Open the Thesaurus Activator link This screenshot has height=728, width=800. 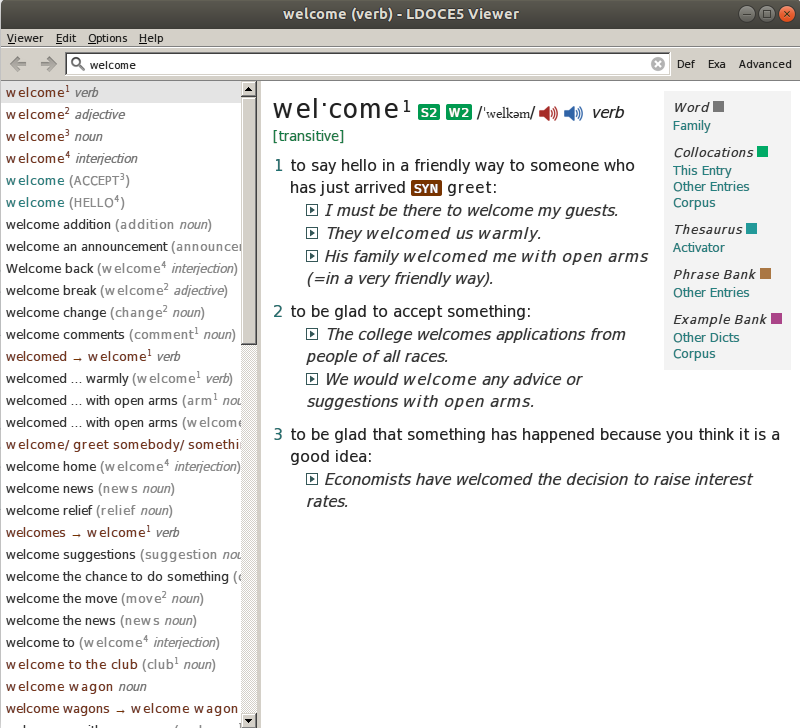[x=698, y=247]
